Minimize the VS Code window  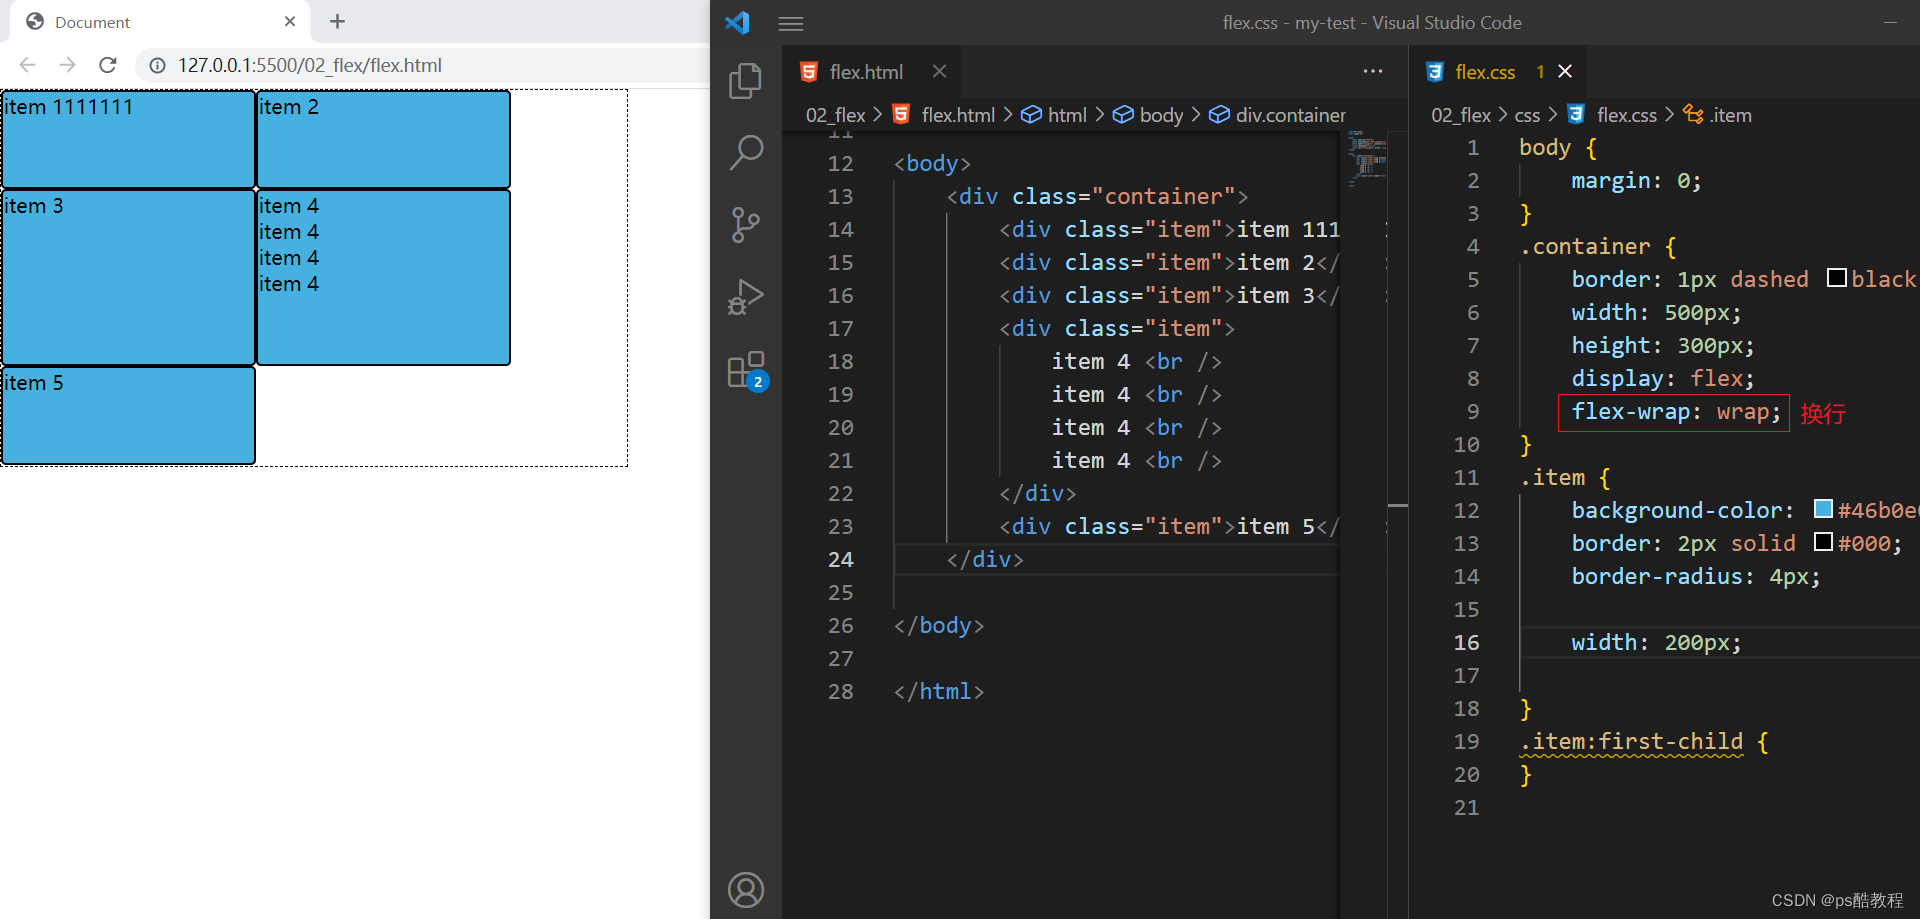click(x=1890, y=22)
